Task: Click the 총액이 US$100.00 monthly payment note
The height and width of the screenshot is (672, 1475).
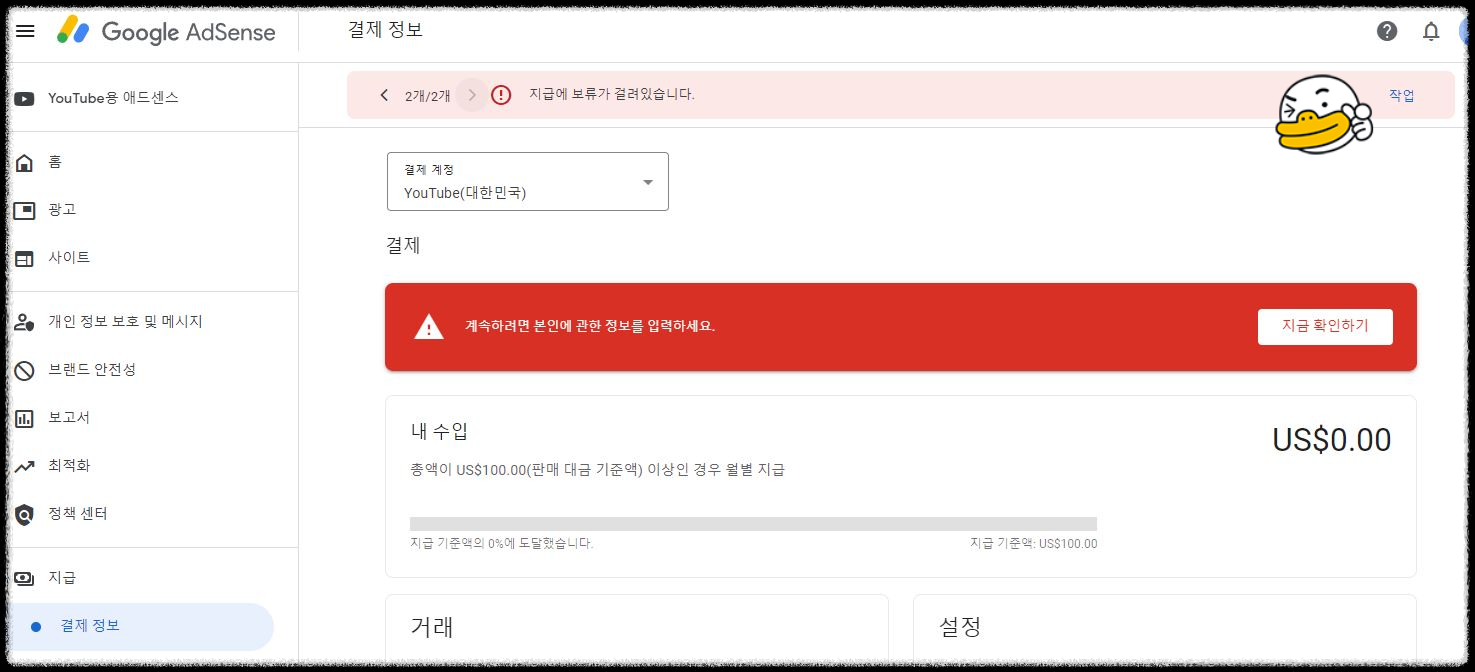Action: point(598,470)
